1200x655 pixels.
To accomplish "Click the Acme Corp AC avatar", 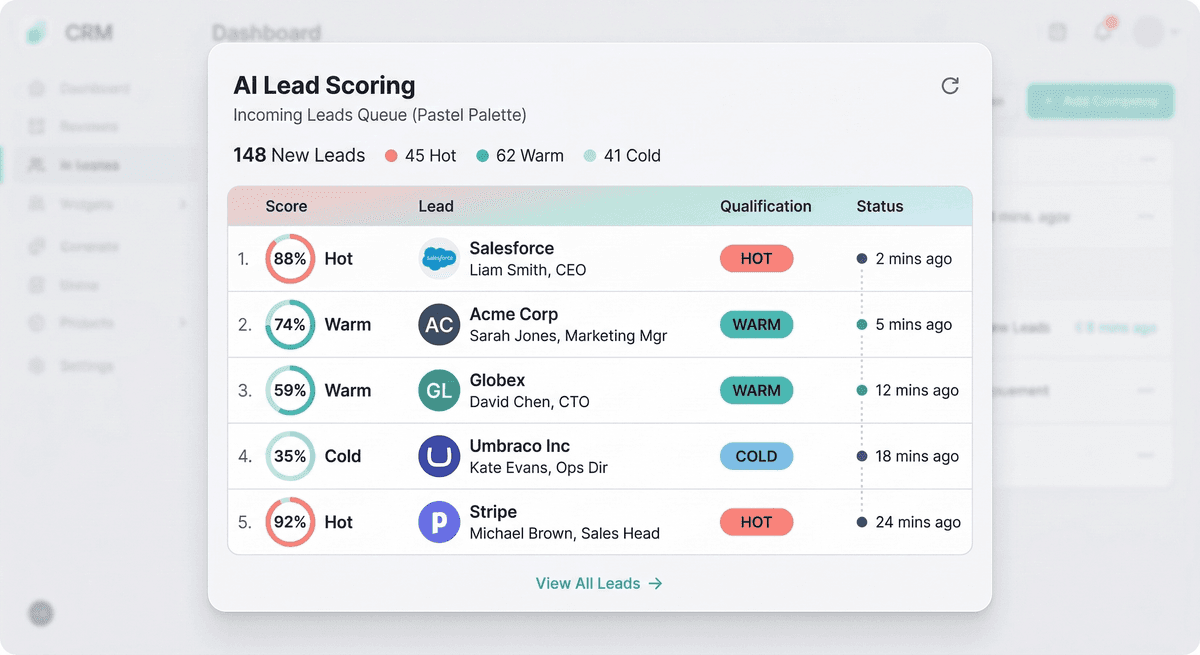I will pos(438,324).
